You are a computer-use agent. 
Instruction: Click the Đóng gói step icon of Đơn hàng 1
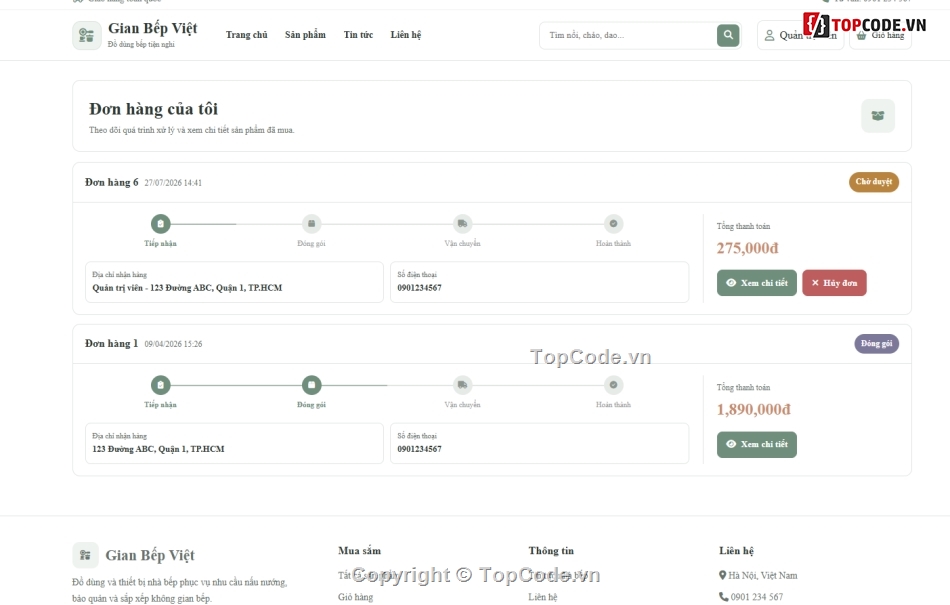coord(311,385)
